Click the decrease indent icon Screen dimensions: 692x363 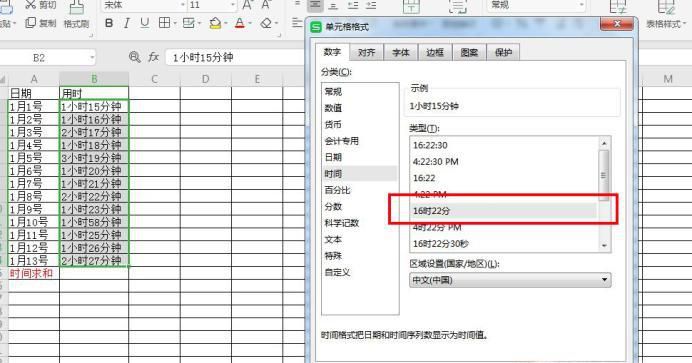point(353,5)
